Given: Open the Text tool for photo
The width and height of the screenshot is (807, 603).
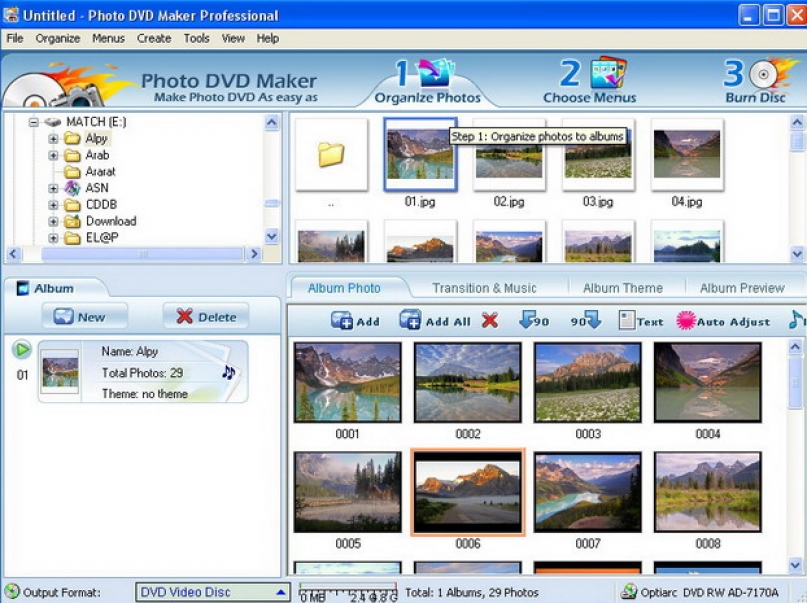Looking at the screenshot, I should click(641, 321).
